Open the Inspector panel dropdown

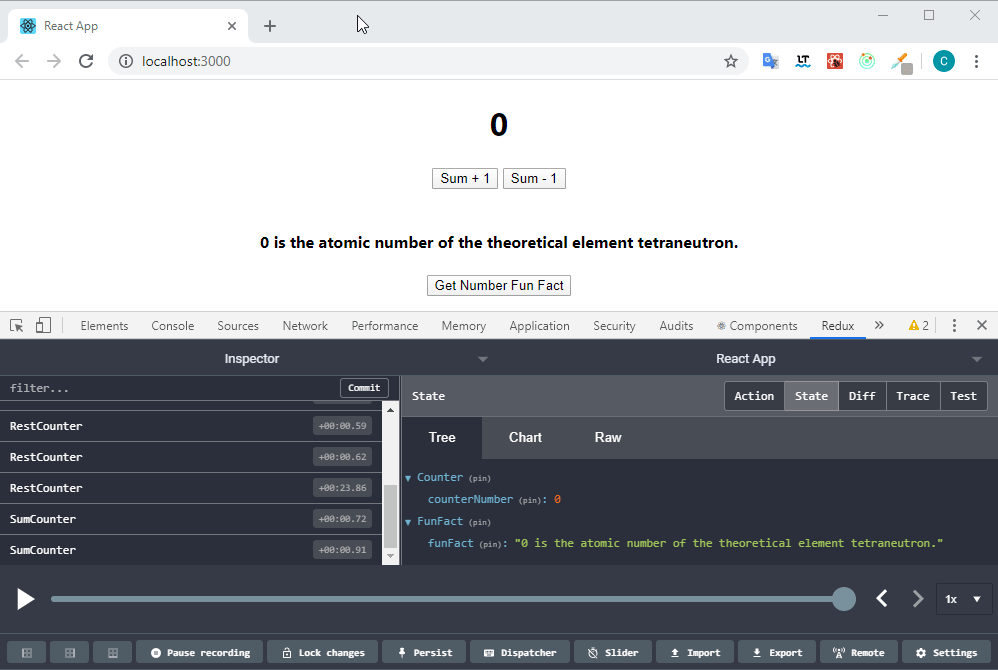coord(482,358)
